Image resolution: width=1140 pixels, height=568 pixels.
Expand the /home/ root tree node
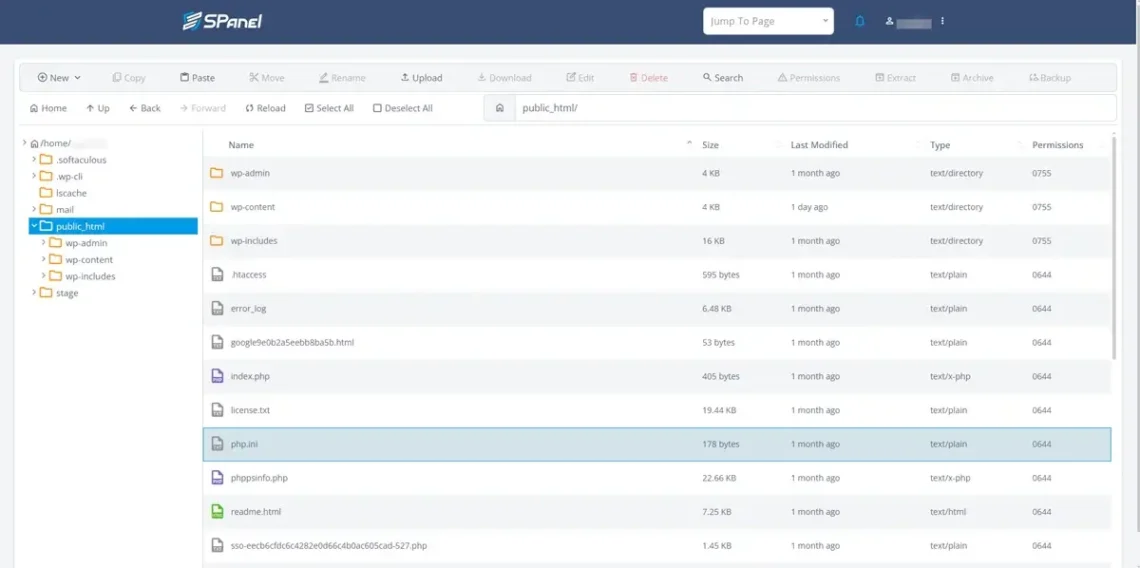coord(25,143)
